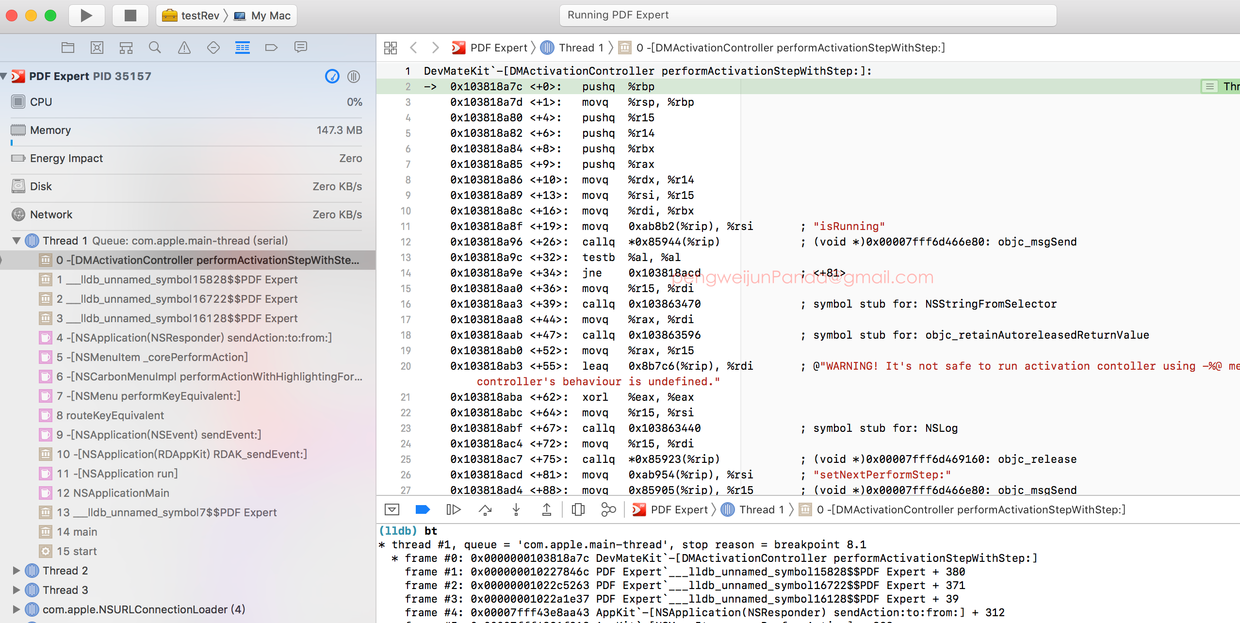Viewport: 1240px width, 623px height.
Task: Expand Thread 3
Action: [x=16, y=590]
